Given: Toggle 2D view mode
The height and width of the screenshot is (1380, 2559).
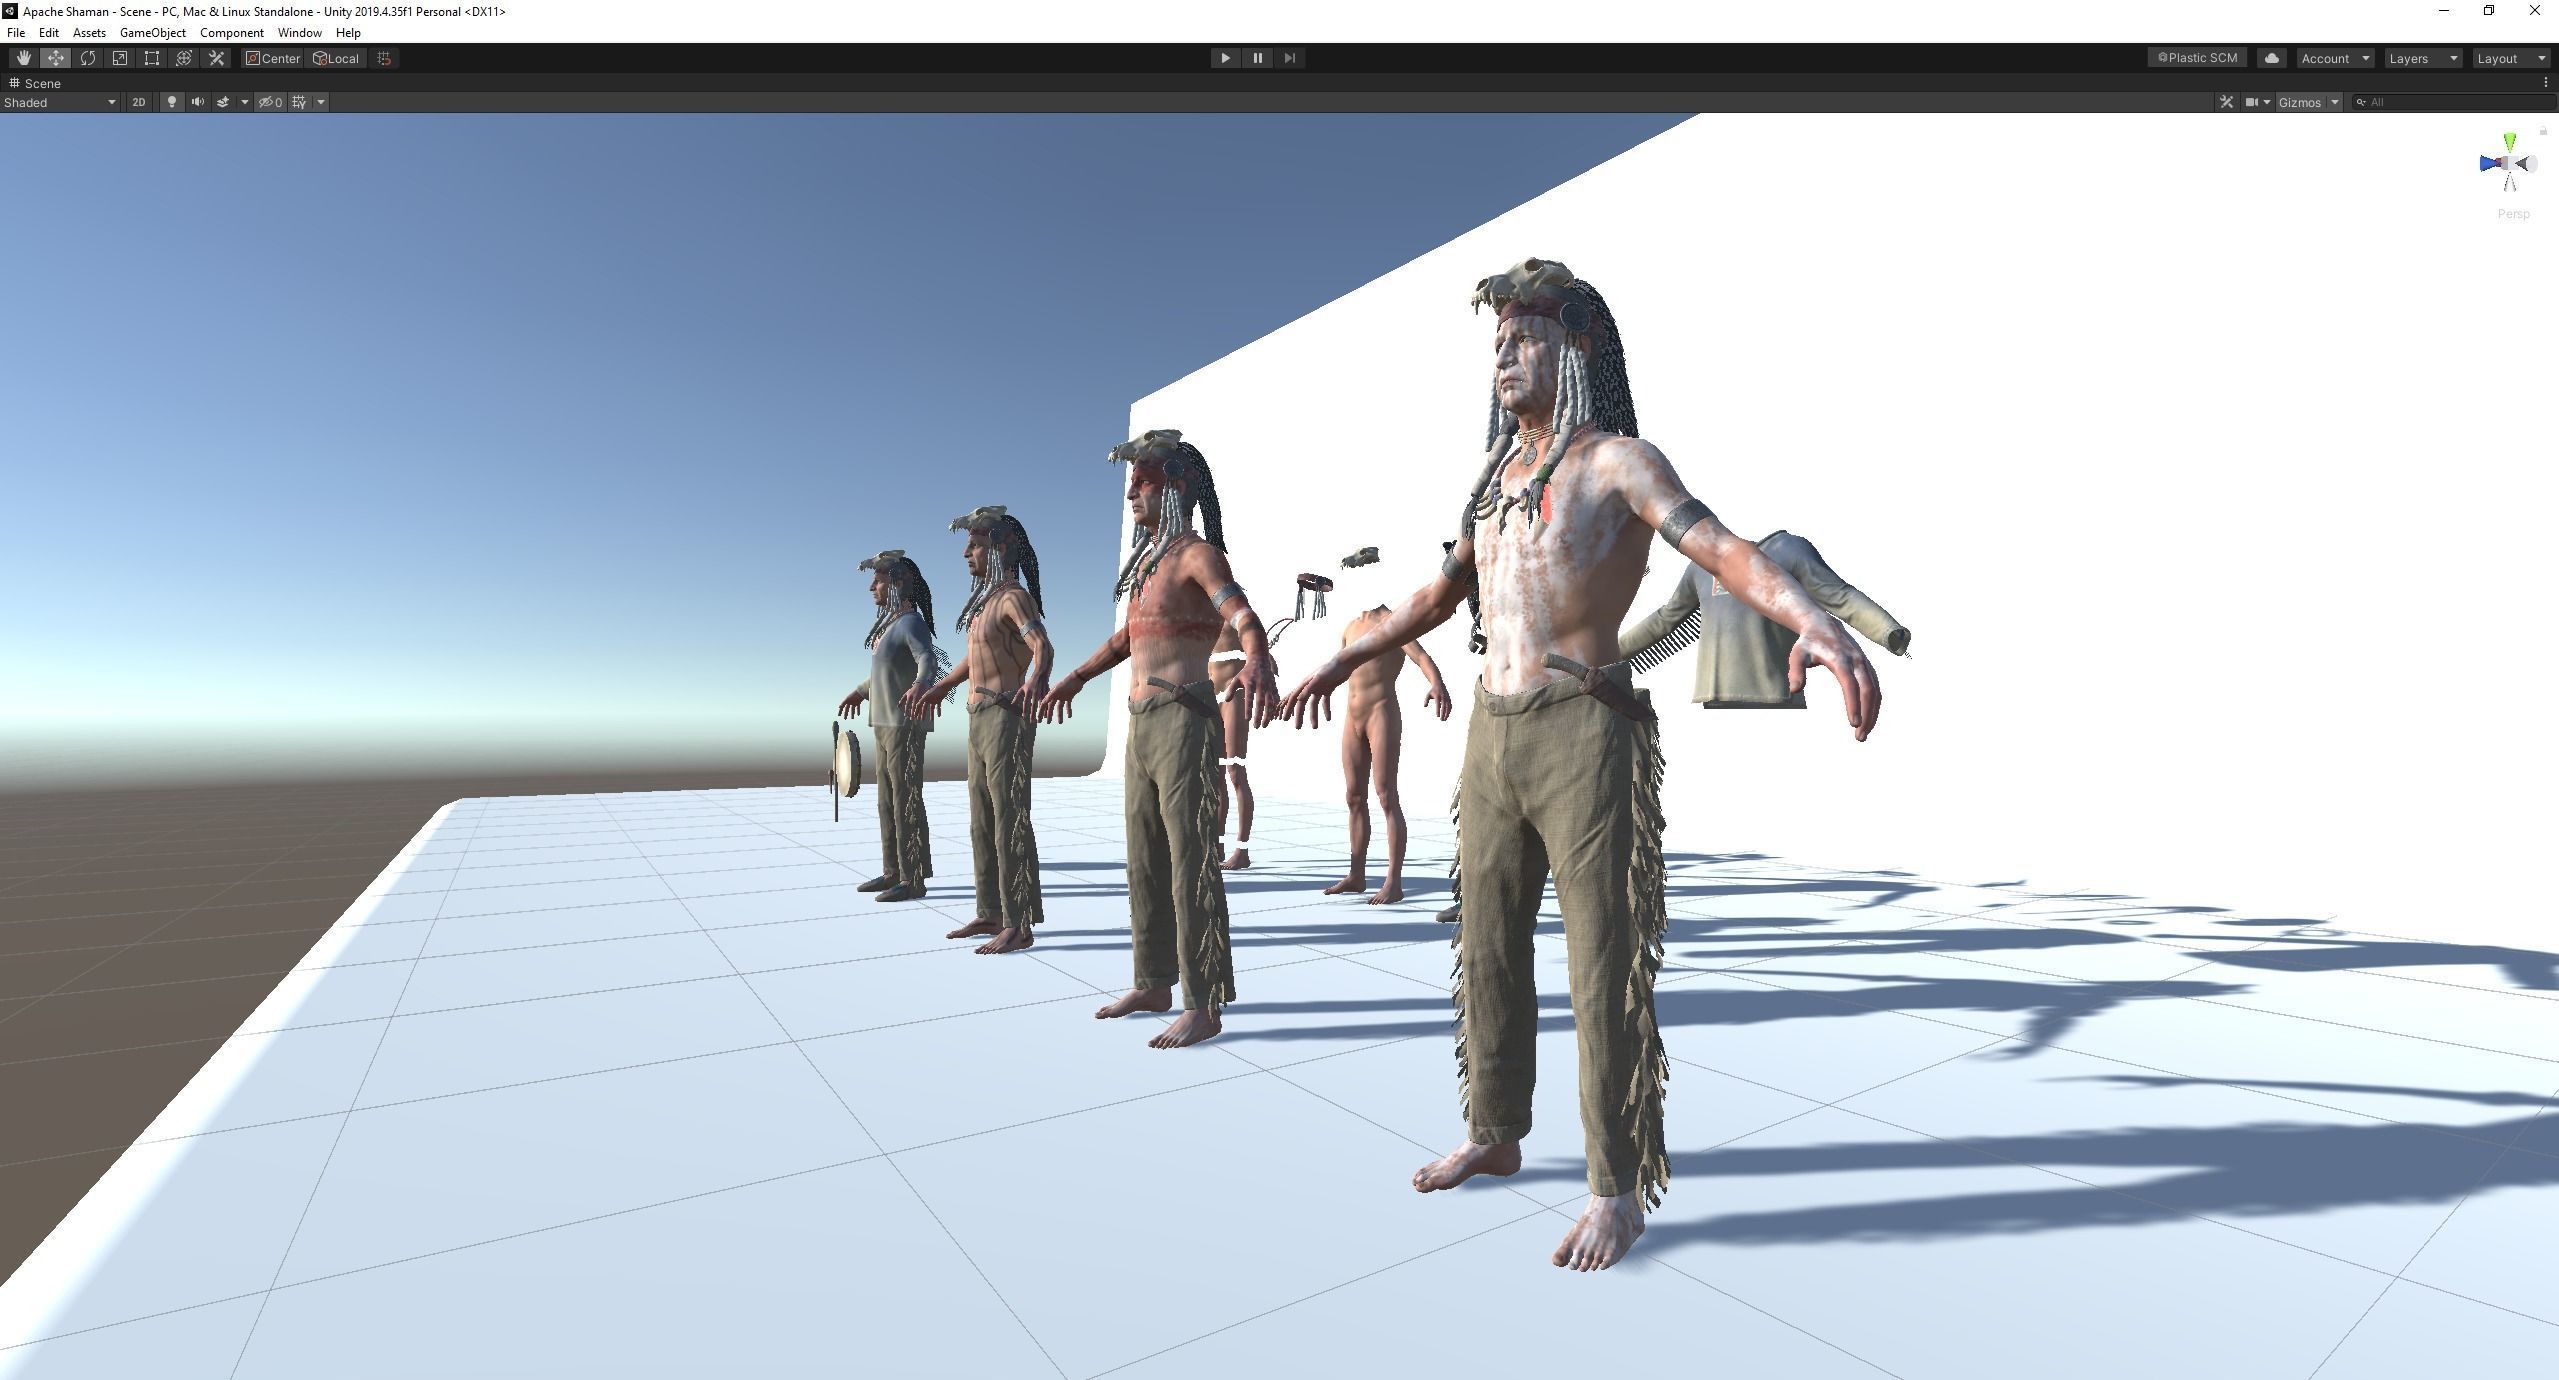Looking at the screenshot, I should (138, 102).
